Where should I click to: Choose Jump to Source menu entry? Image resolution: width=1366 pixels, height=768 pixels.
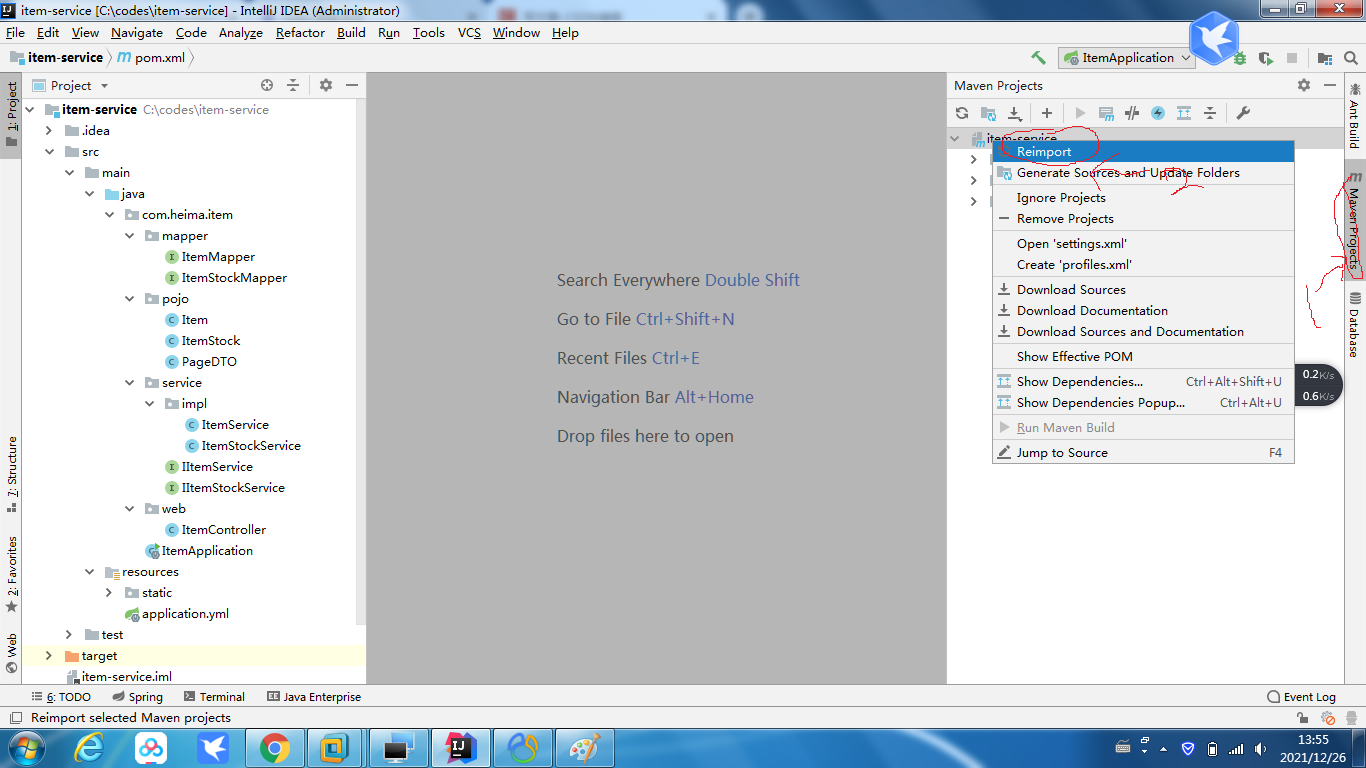1143,453
